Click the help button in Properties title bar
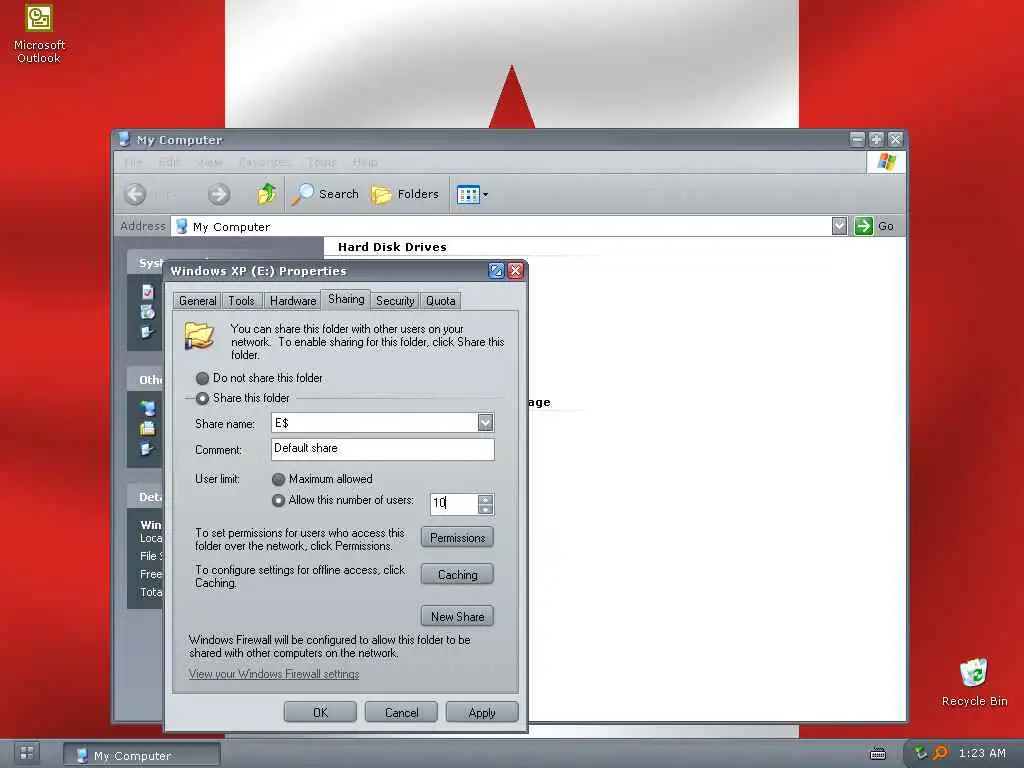1024x768 pixels. [x=496, y=270]
